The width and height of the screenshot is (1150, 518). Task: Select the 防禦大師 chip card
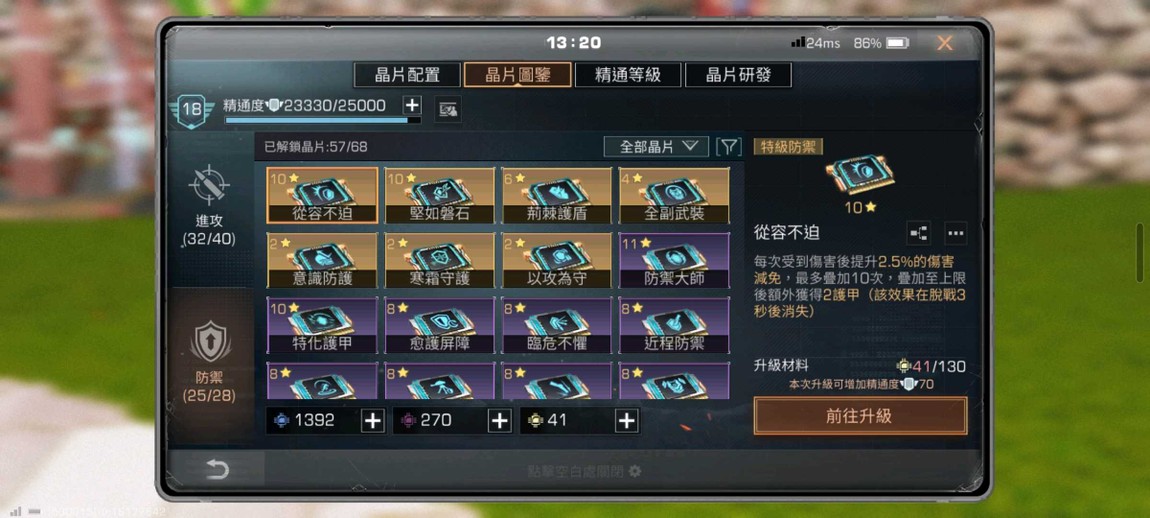pos(675,260)
